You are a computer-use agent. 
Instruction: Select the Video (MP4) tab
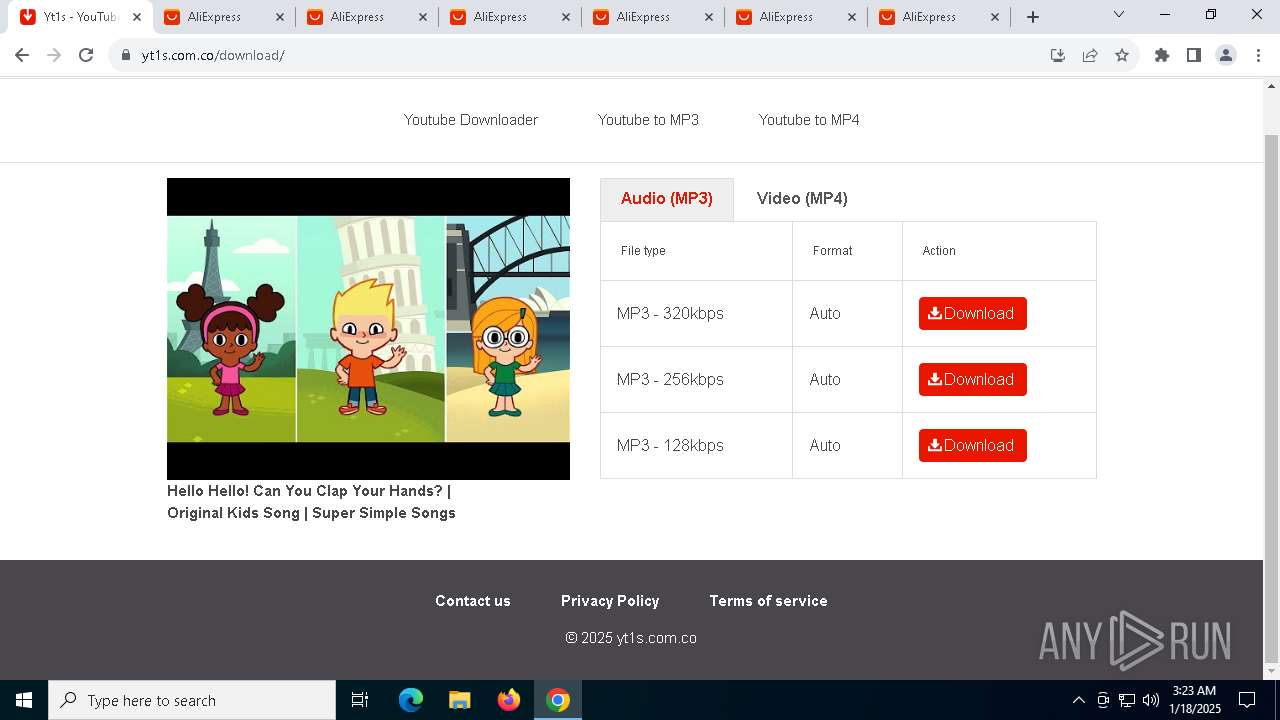tap(802, 198)
